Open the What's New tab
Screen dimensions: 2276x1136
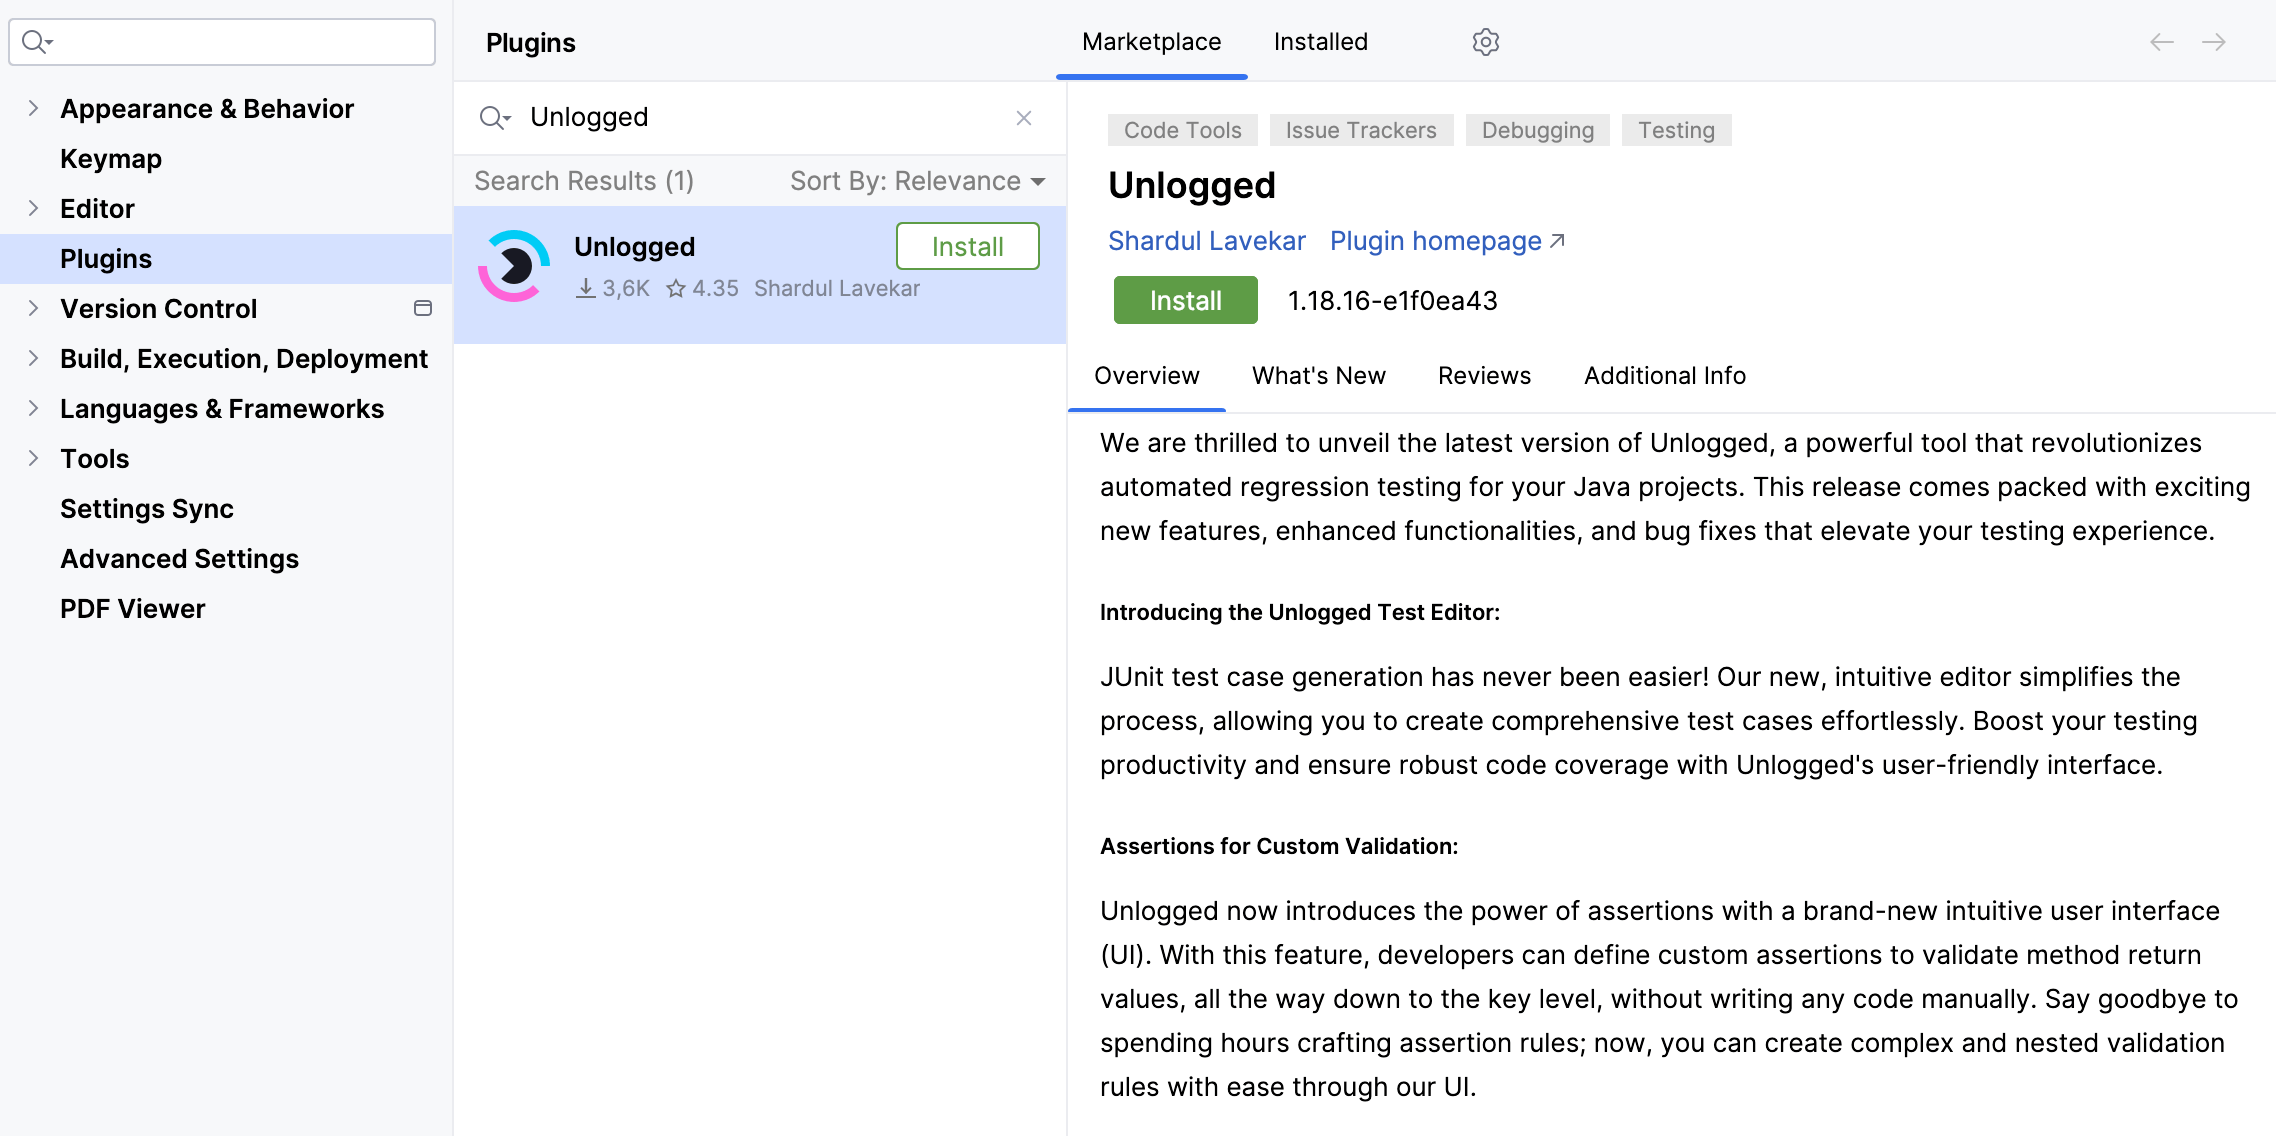[1318, 376]
